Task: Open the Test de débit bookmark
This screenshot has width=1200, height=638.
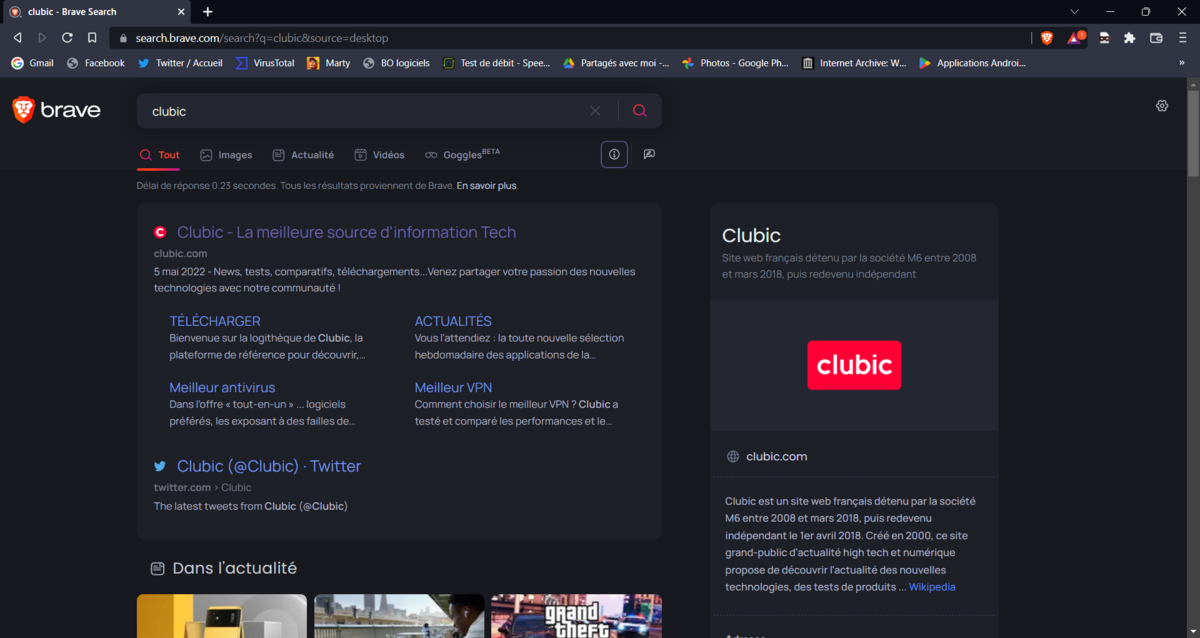Action: pos(497,63)
